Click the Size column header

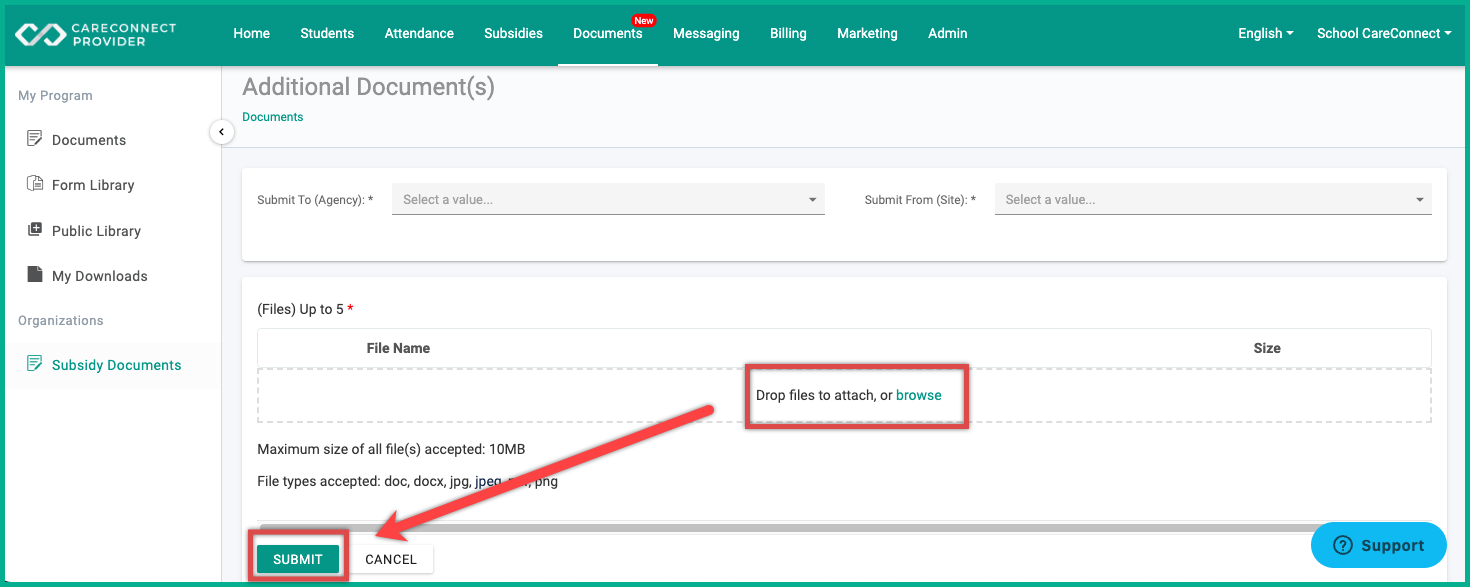[x=1267, y=348]
